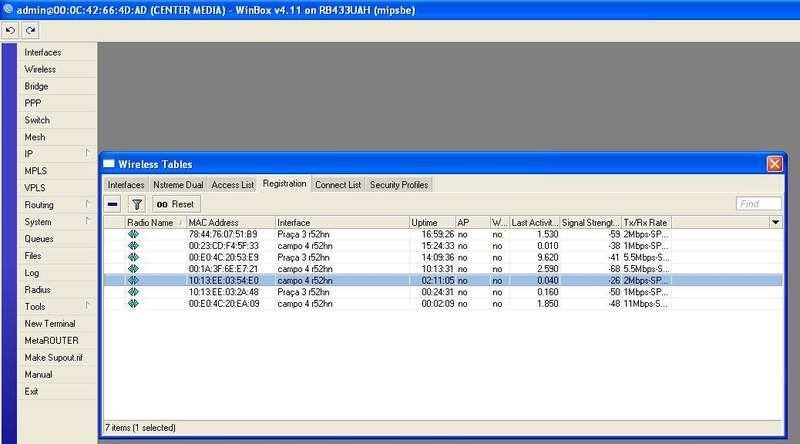Click the client icon for 10:13:EE:03:2A:48
This screenshot has height=444, width=800.
[x=133, y=292]
